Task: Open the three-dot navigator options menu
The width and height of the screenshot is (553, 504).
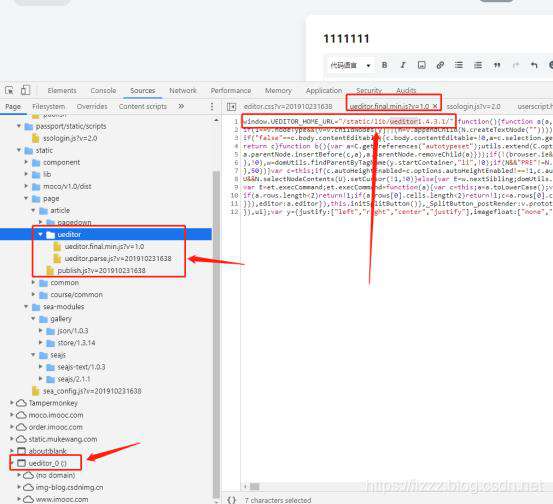Action: point(212,107)
